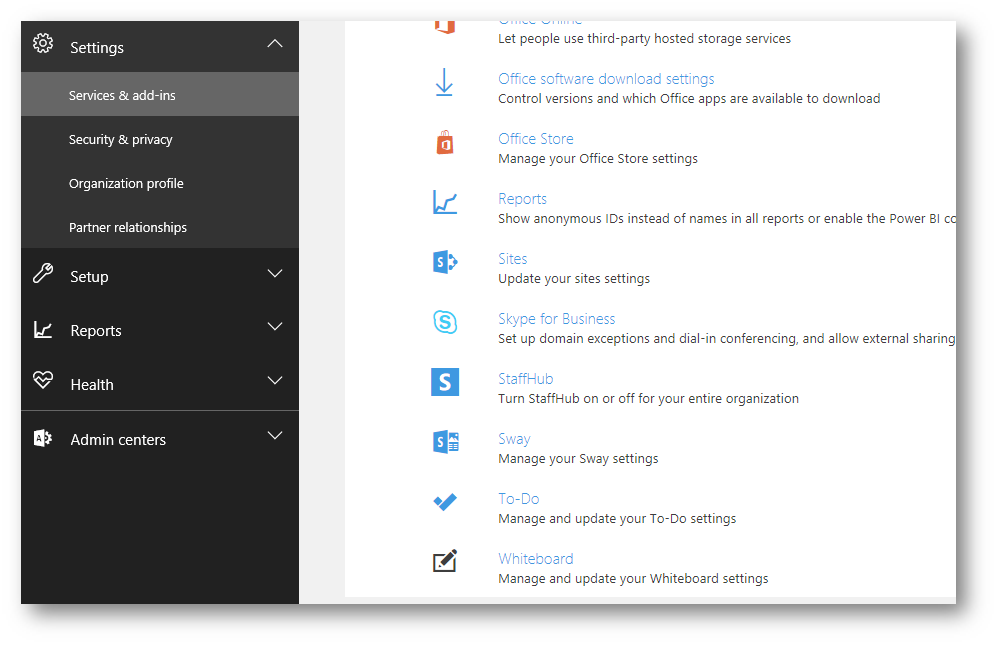The image size is (998, 646).
Task: Open Partner relationships page
Action: [160, 227]
